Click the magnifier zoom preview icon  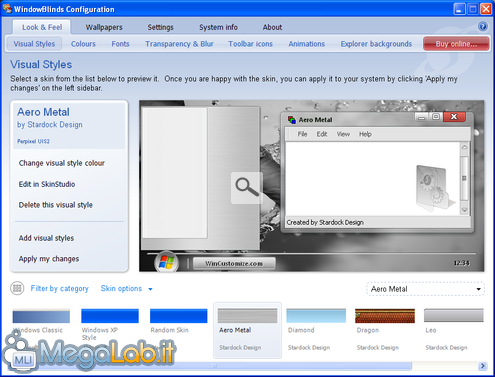[x=247, y=188]
